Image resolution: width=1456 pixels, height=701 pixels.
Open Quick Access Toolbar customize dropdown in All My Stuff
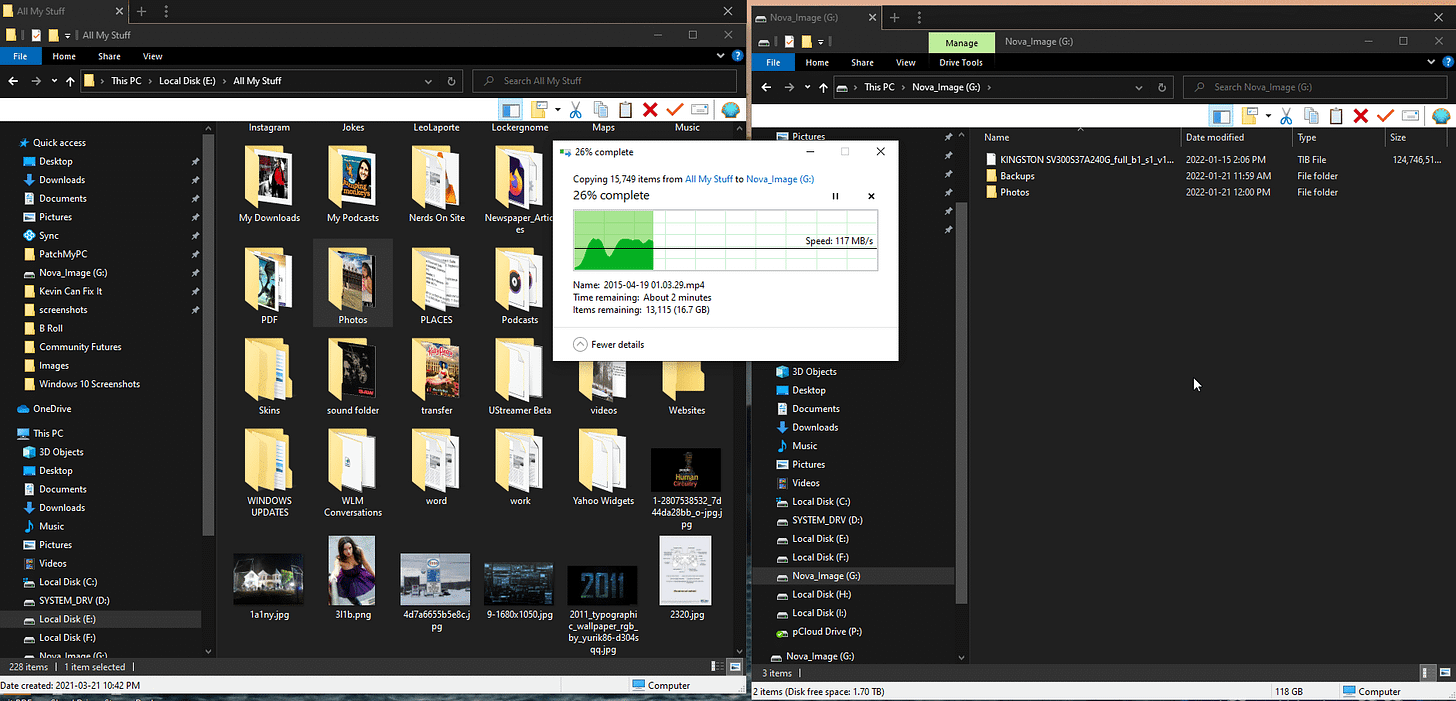68,36
